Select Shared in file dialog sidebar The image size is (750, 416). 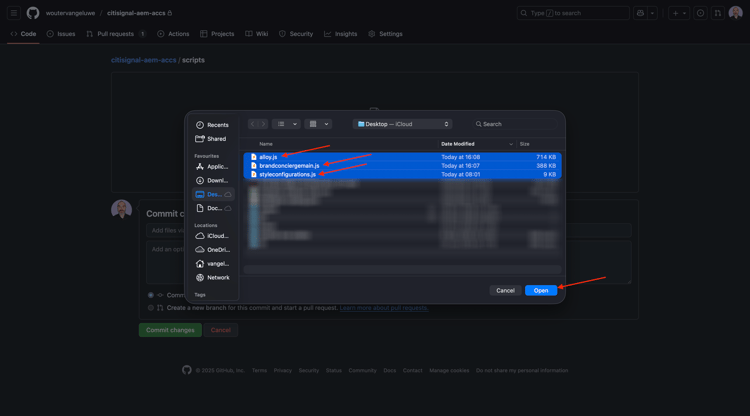212,139
